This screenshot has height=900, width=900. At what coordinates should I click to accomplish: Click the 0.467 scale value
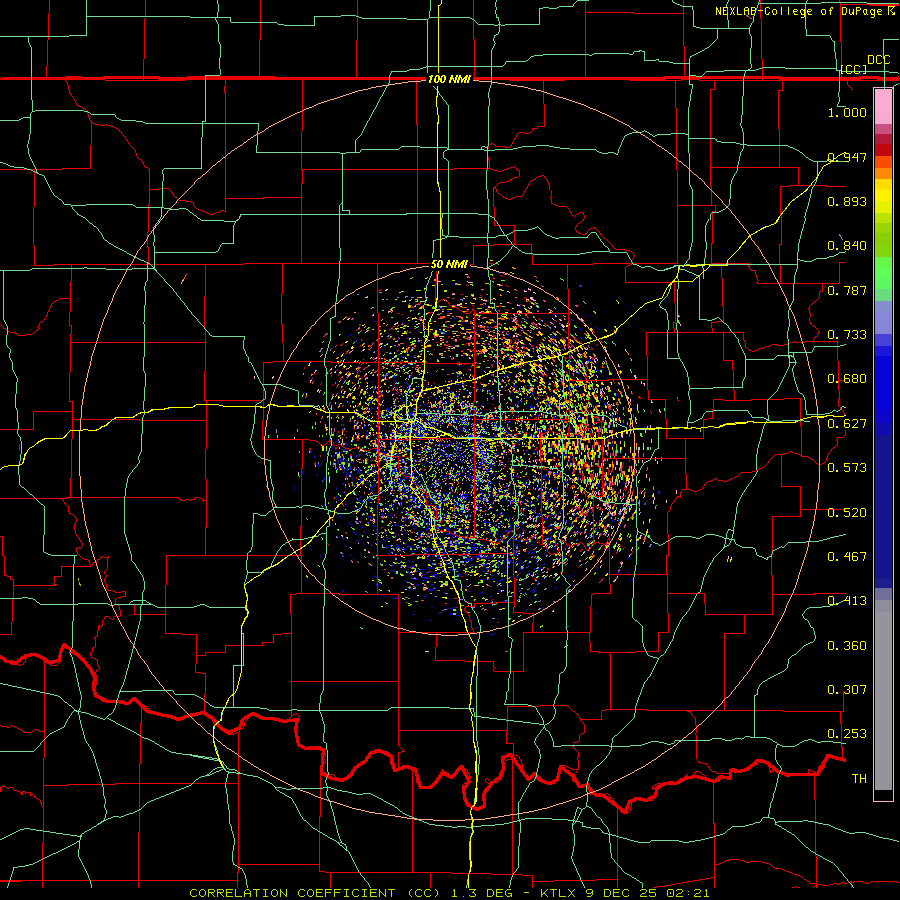pyautogui.click(x=847, y=557)
